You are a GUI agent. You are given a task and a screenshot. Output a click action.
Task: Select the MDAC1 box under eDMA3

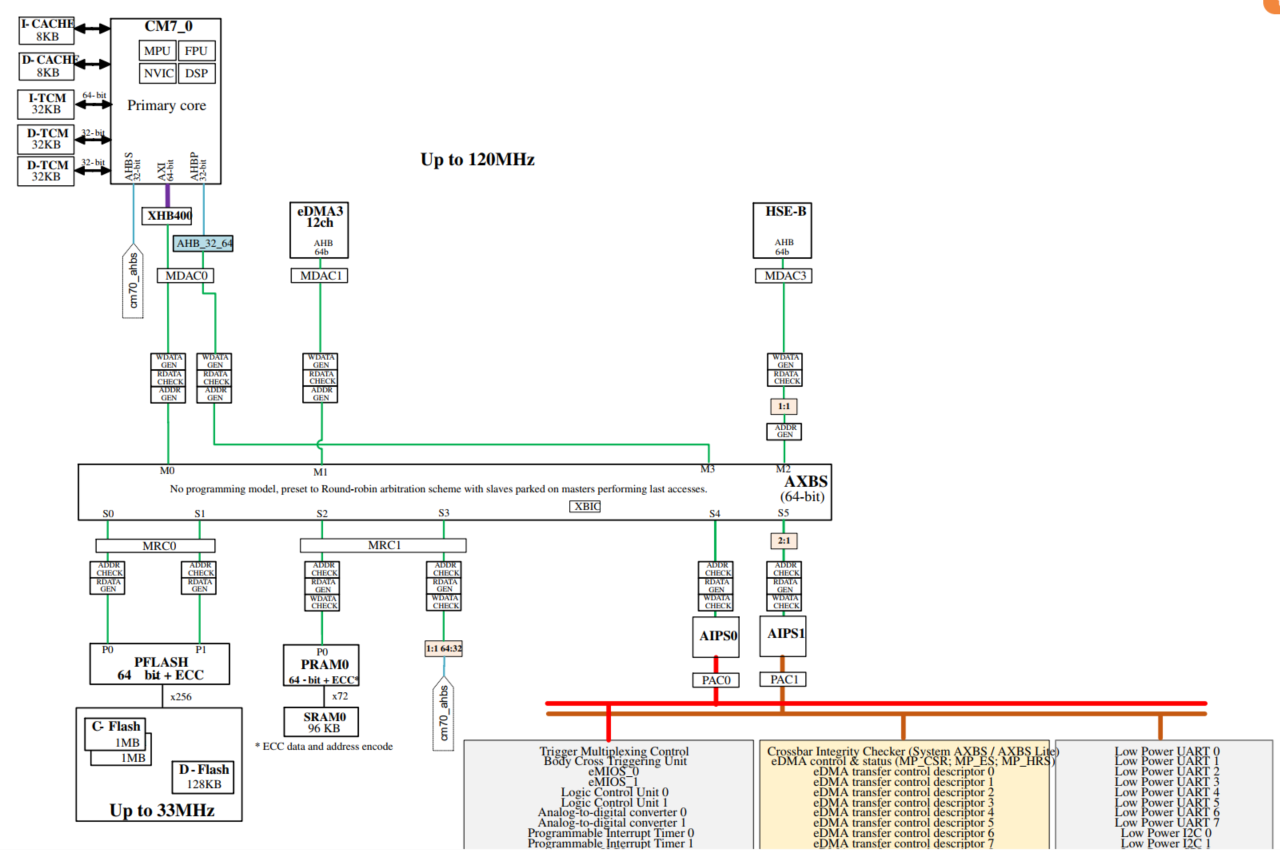tap(320, 275)
